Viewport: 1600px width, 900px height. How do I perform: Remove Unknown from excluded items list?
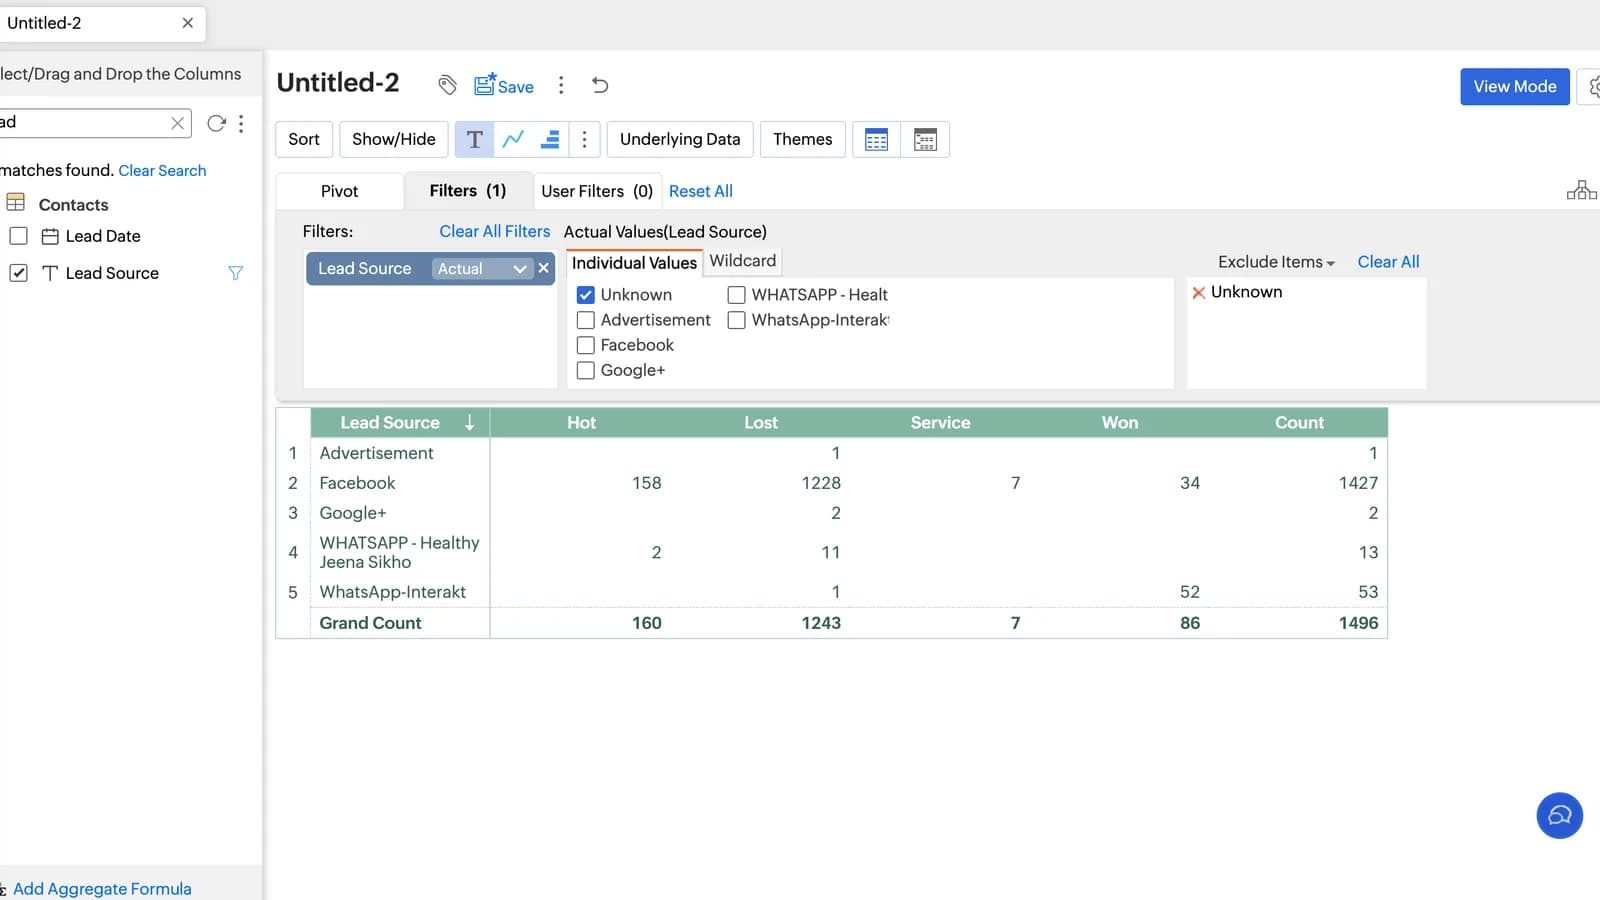(x=1198, y=293)
